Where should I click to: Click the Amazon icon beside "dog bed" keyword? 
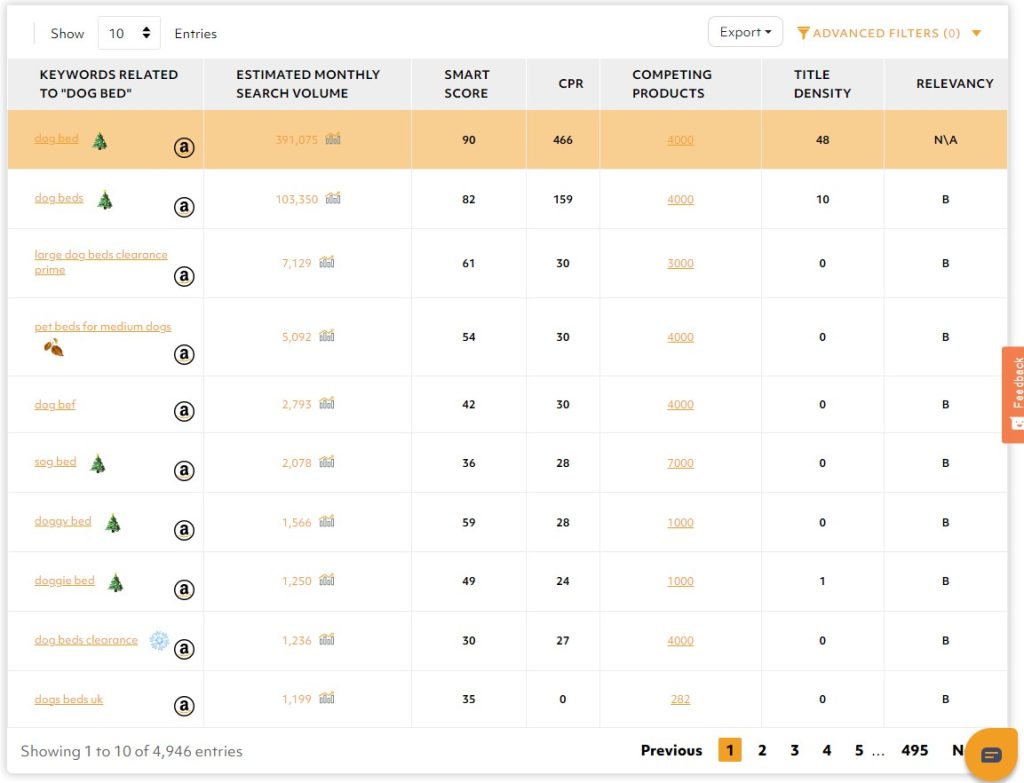pos(184,147)
